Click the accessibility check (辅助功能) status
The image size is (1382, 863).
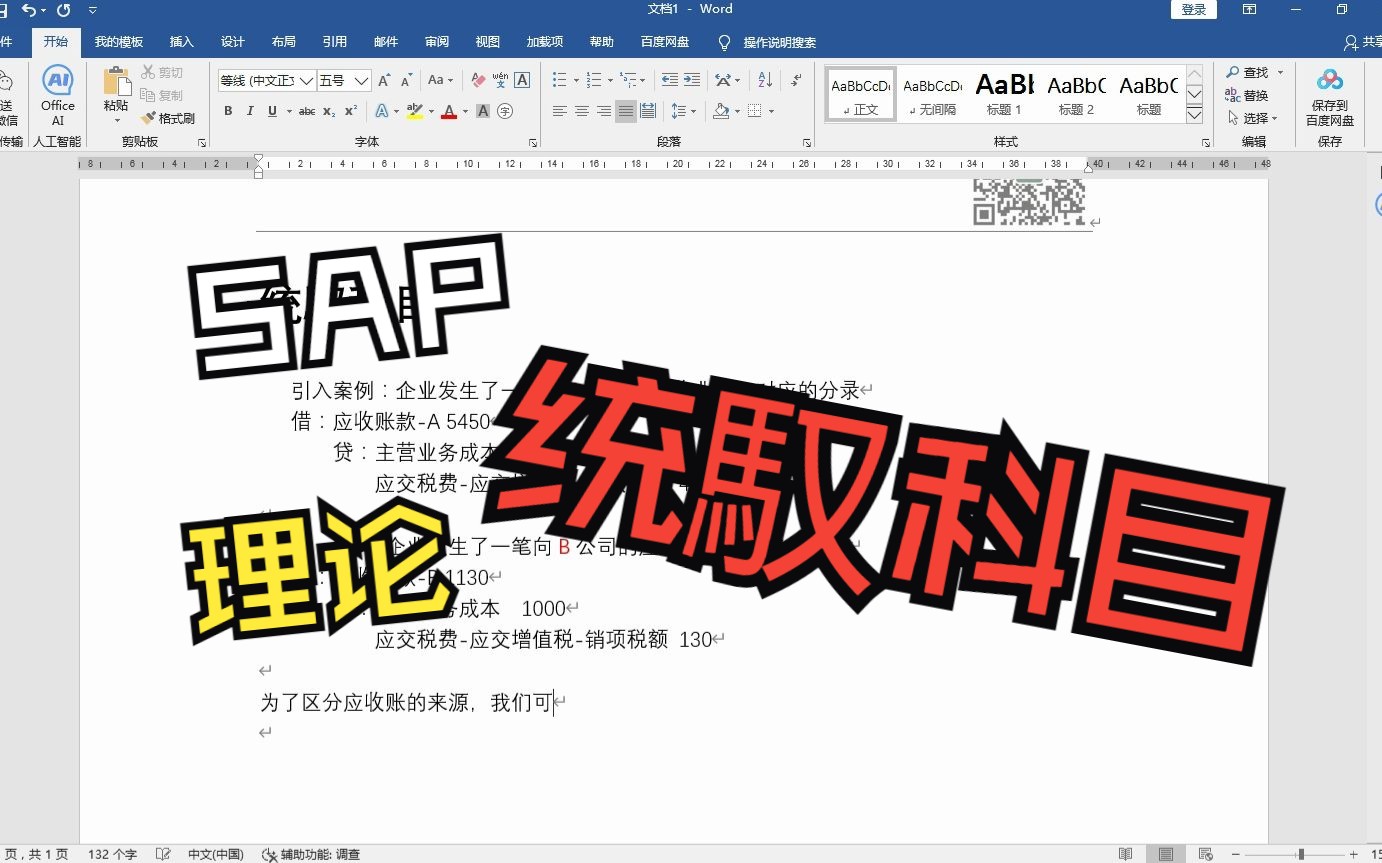coord(311,854)
